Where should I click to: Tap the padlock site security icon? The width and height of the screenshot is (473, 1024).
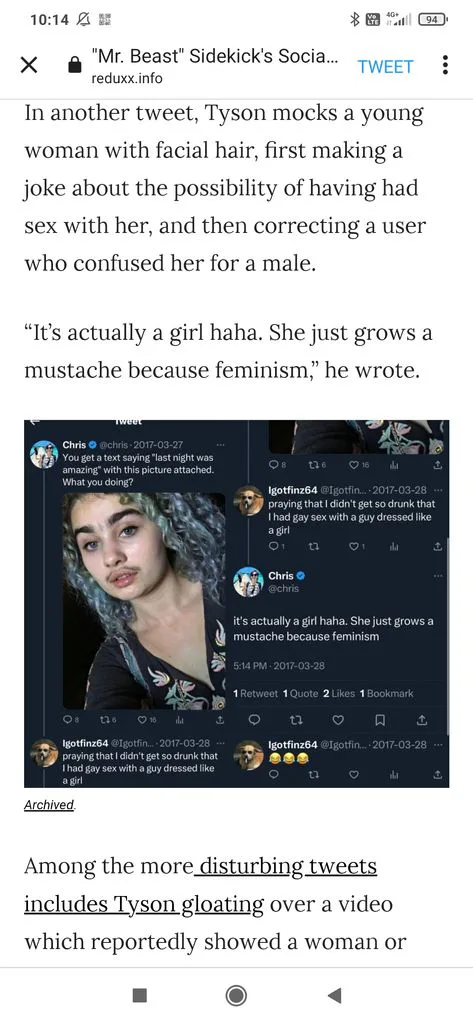coord(74,65)
